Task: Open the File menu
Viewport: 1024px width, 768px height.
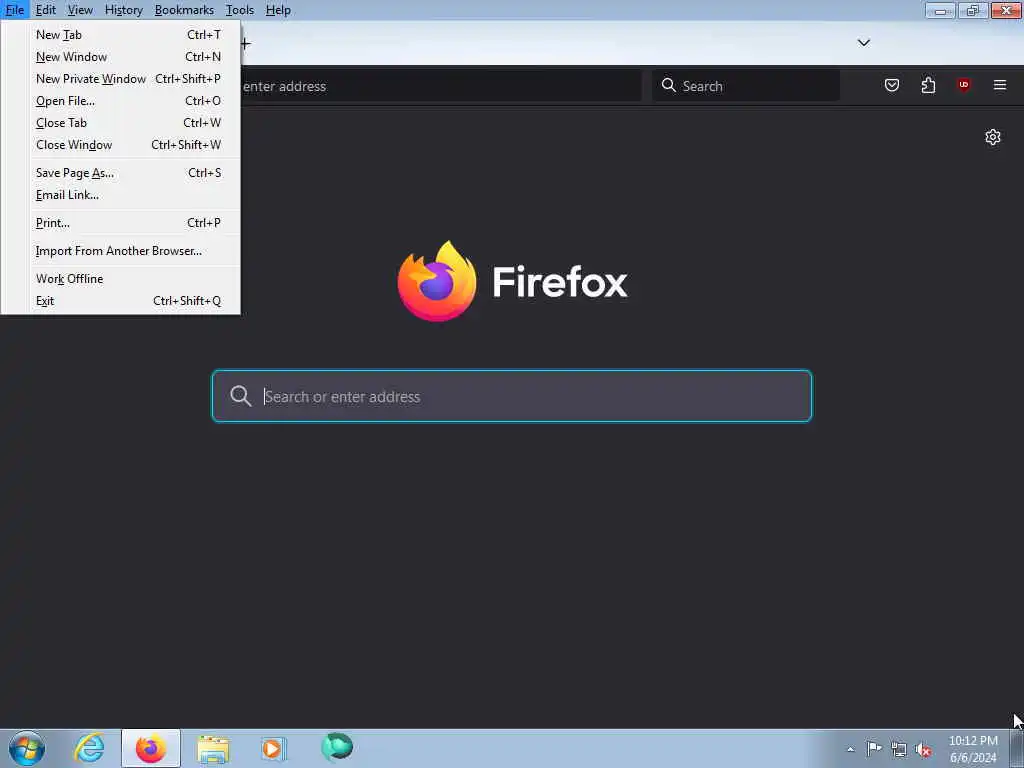Action: tap(14, 10)
